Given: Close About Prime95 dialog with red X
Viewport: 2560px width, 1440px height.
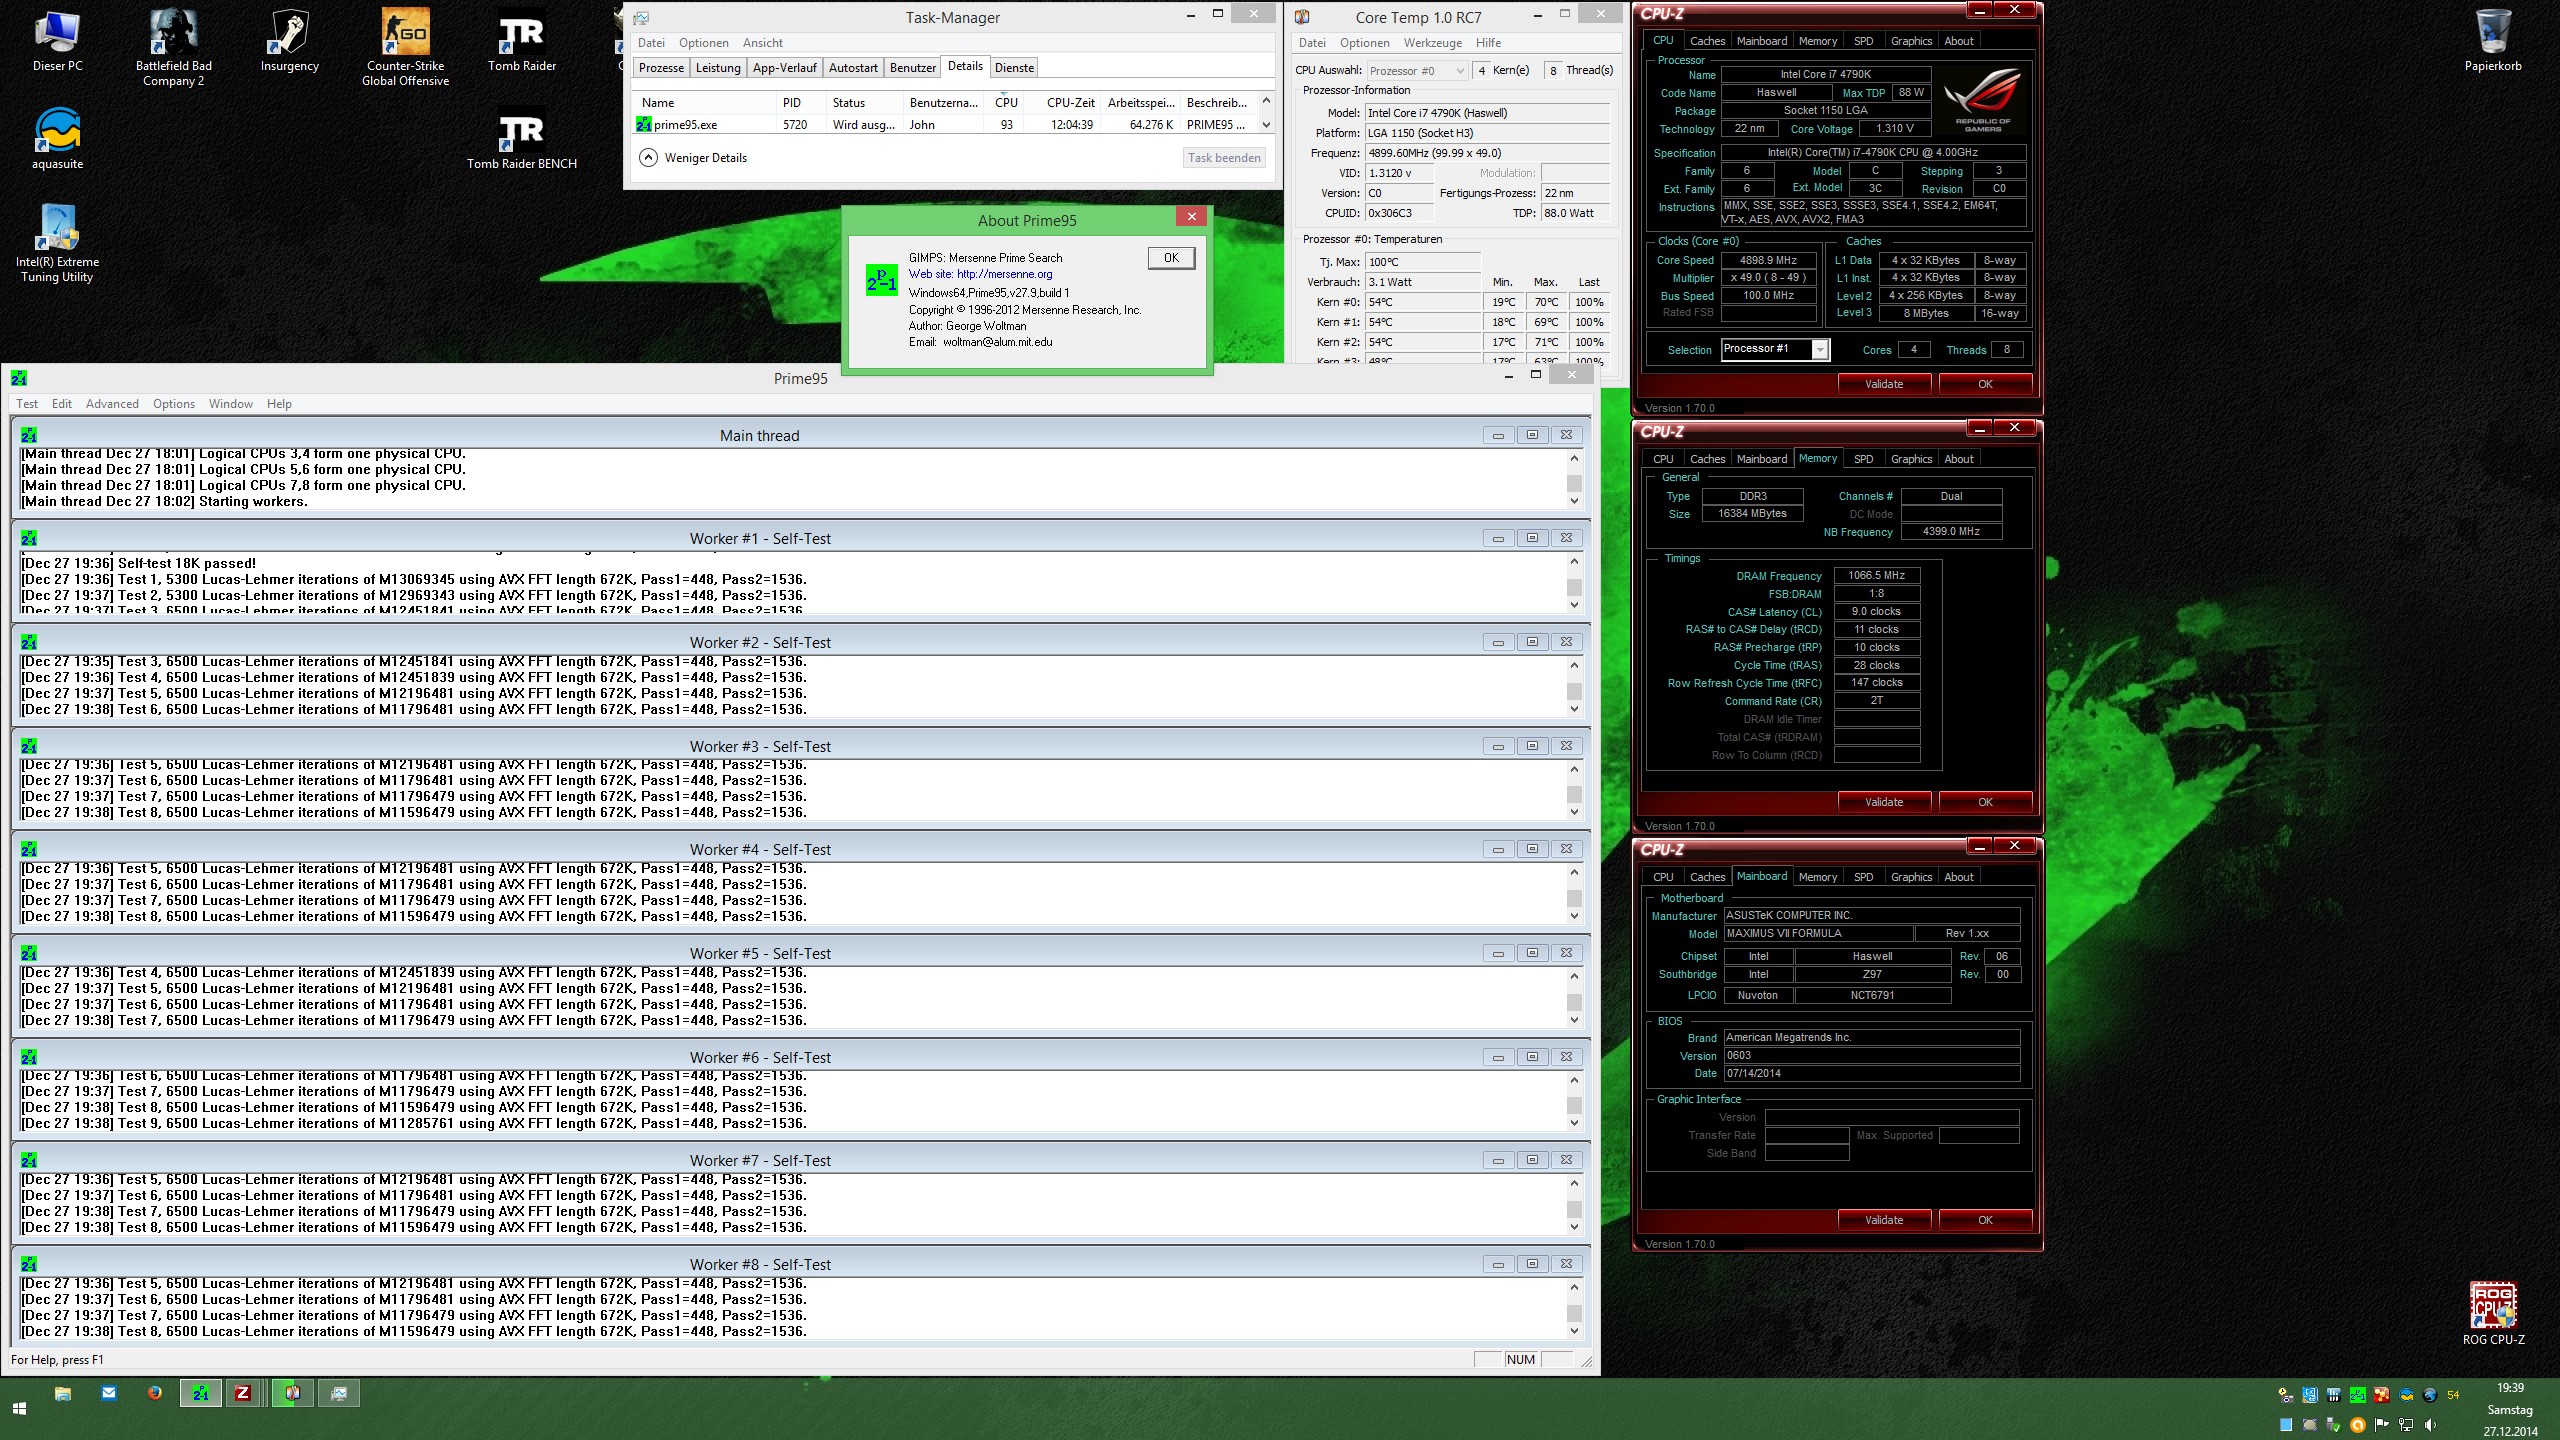Looking at the screenshot, I should click(1191, 216).
